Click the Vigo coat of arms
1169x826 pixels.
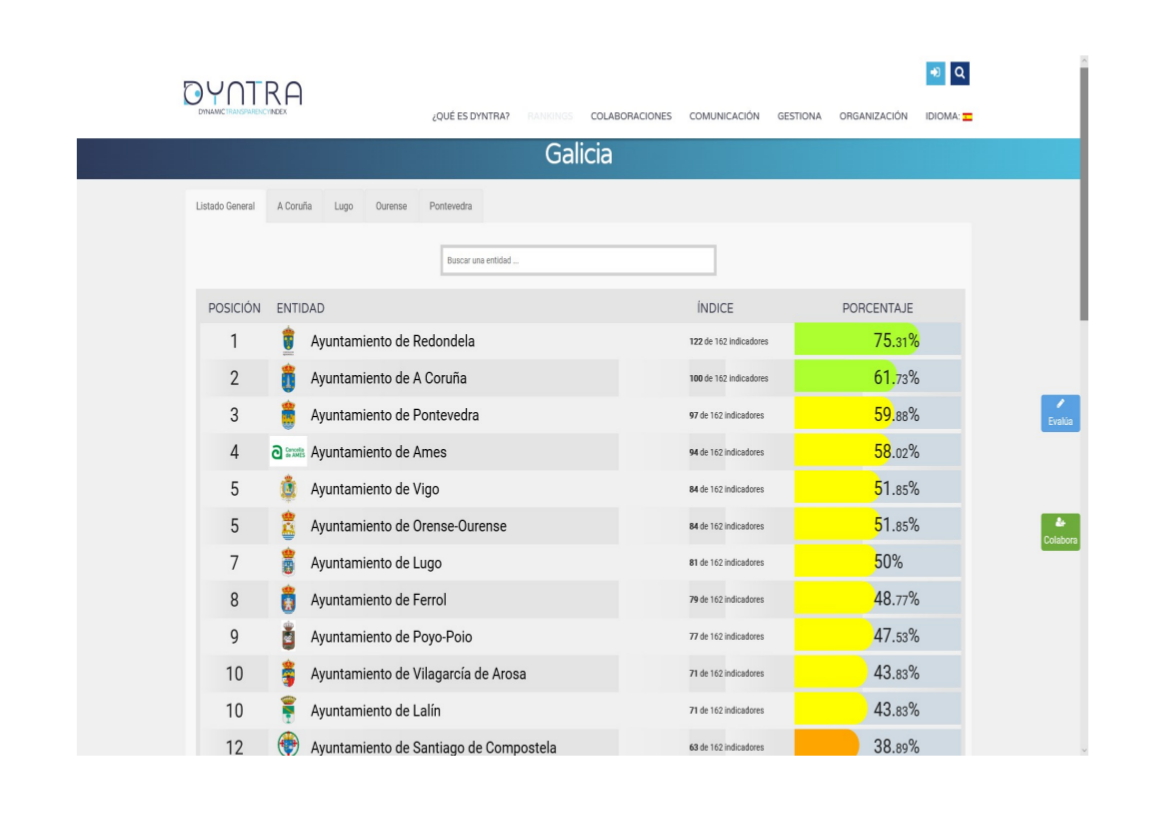288,489
